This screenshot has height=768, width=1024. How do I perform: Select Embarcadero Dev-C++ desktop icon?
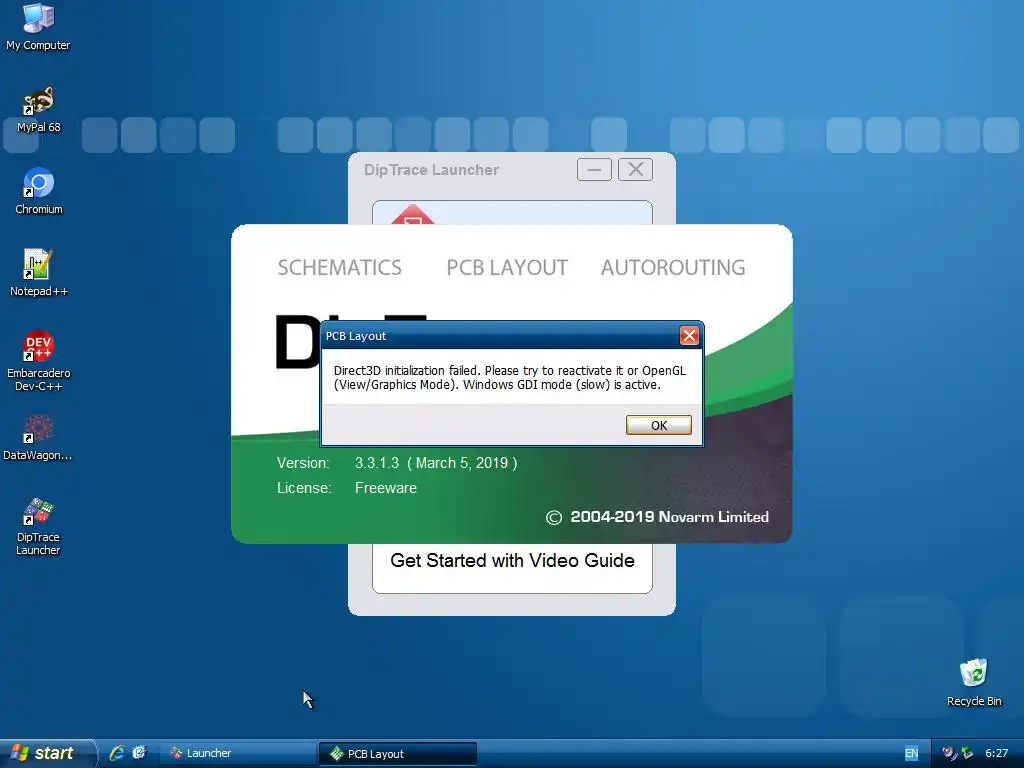[x=39, y=361]
